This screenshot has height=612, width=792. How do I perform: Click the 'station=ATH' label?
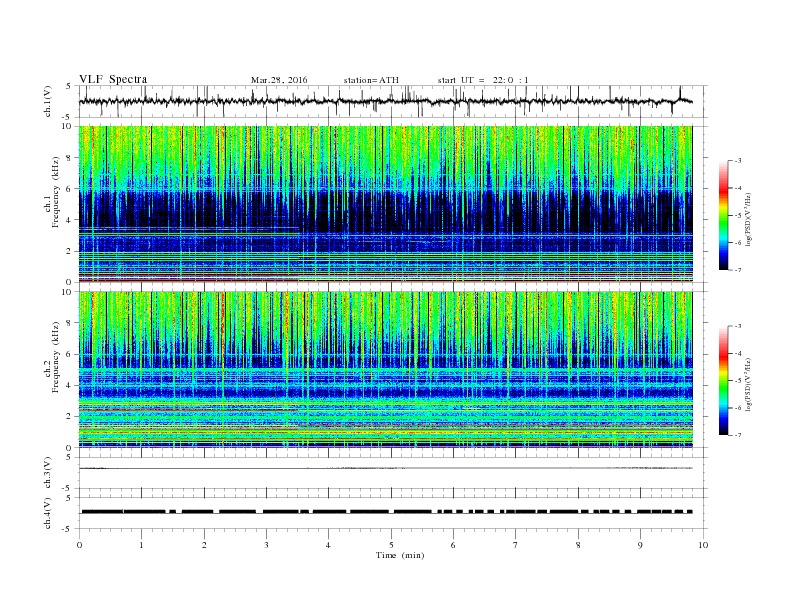click(371, 80)
